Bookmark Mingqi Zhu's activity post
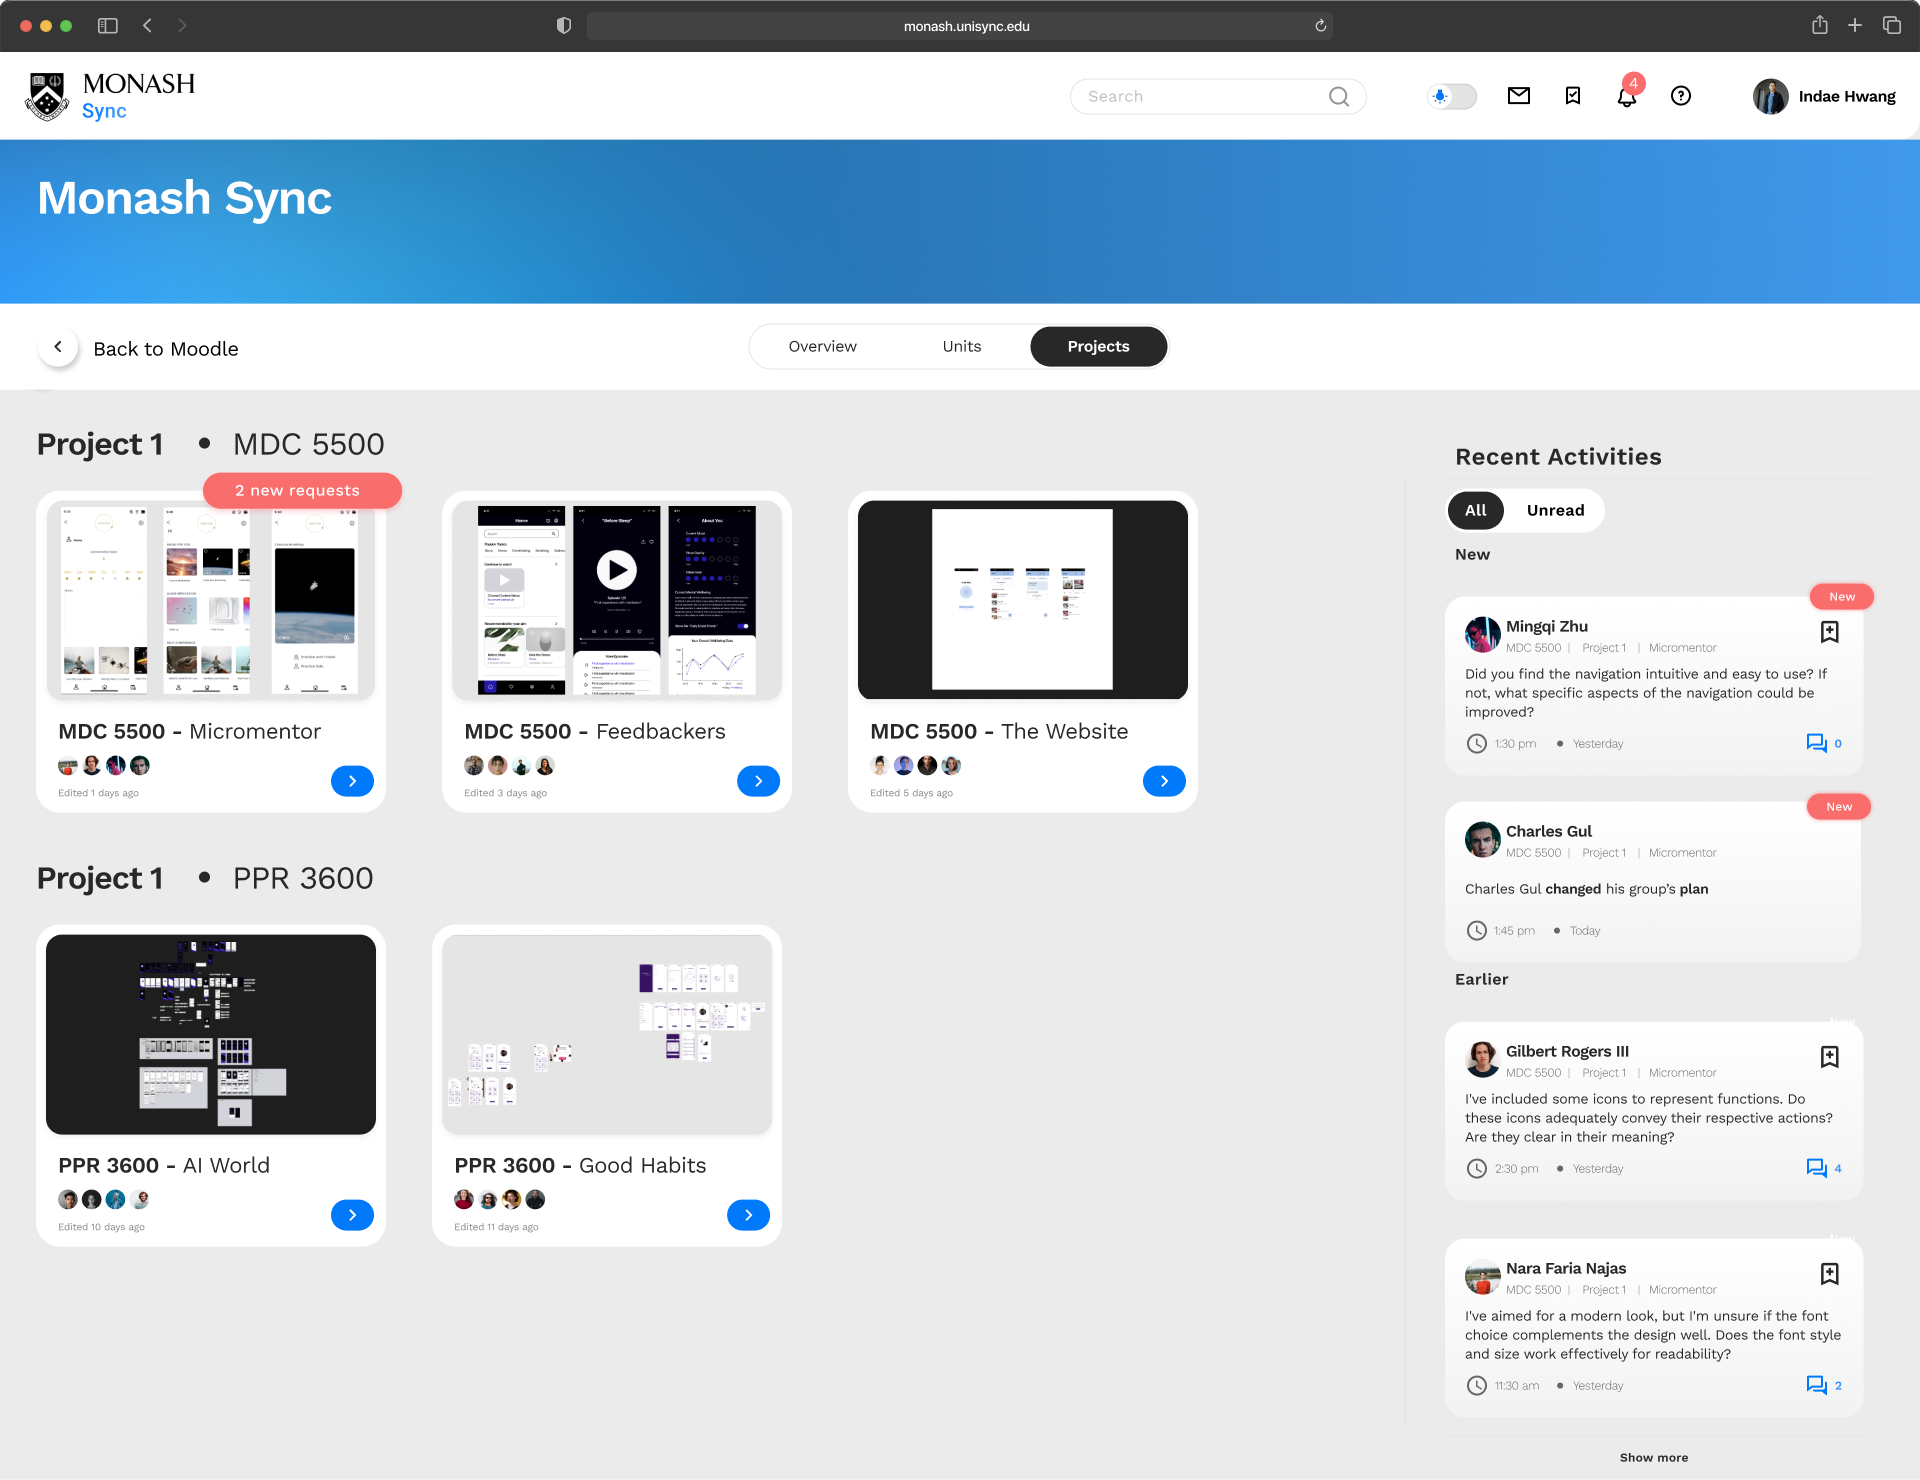This screenshot has width=1920, height=1480. 1829,632
